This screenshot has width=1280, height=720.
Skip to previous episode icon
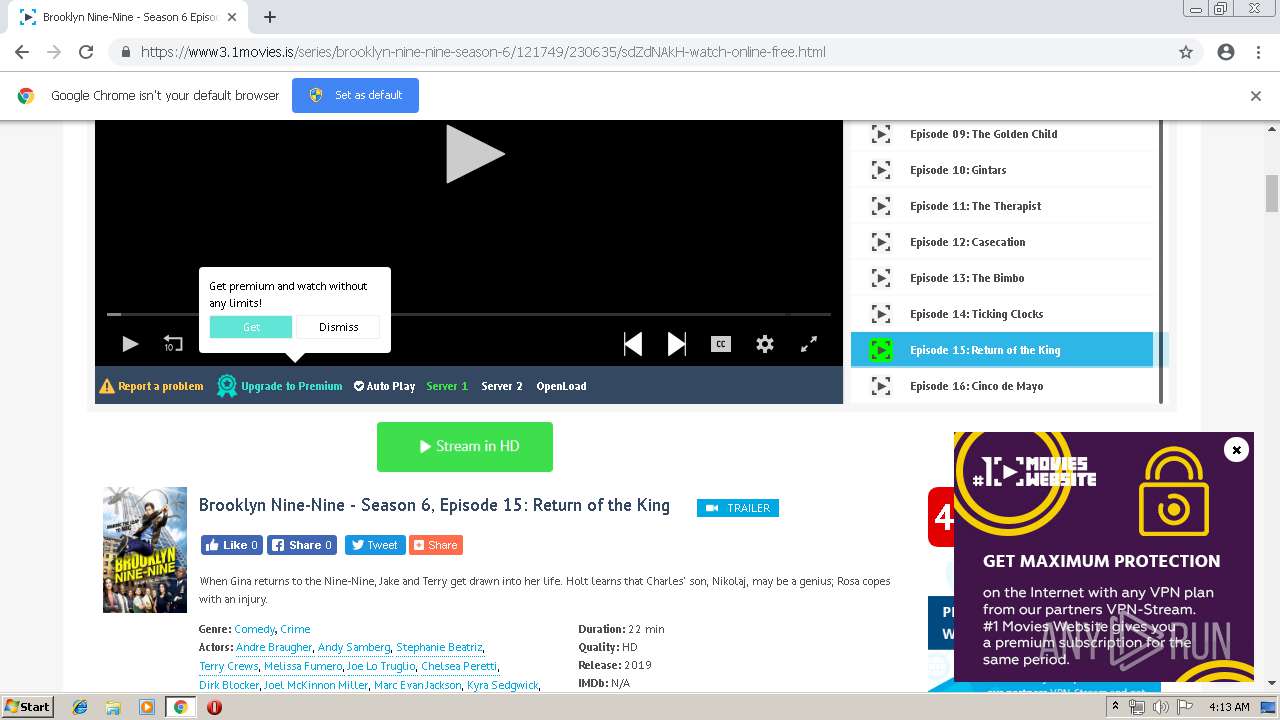[633, 344]
